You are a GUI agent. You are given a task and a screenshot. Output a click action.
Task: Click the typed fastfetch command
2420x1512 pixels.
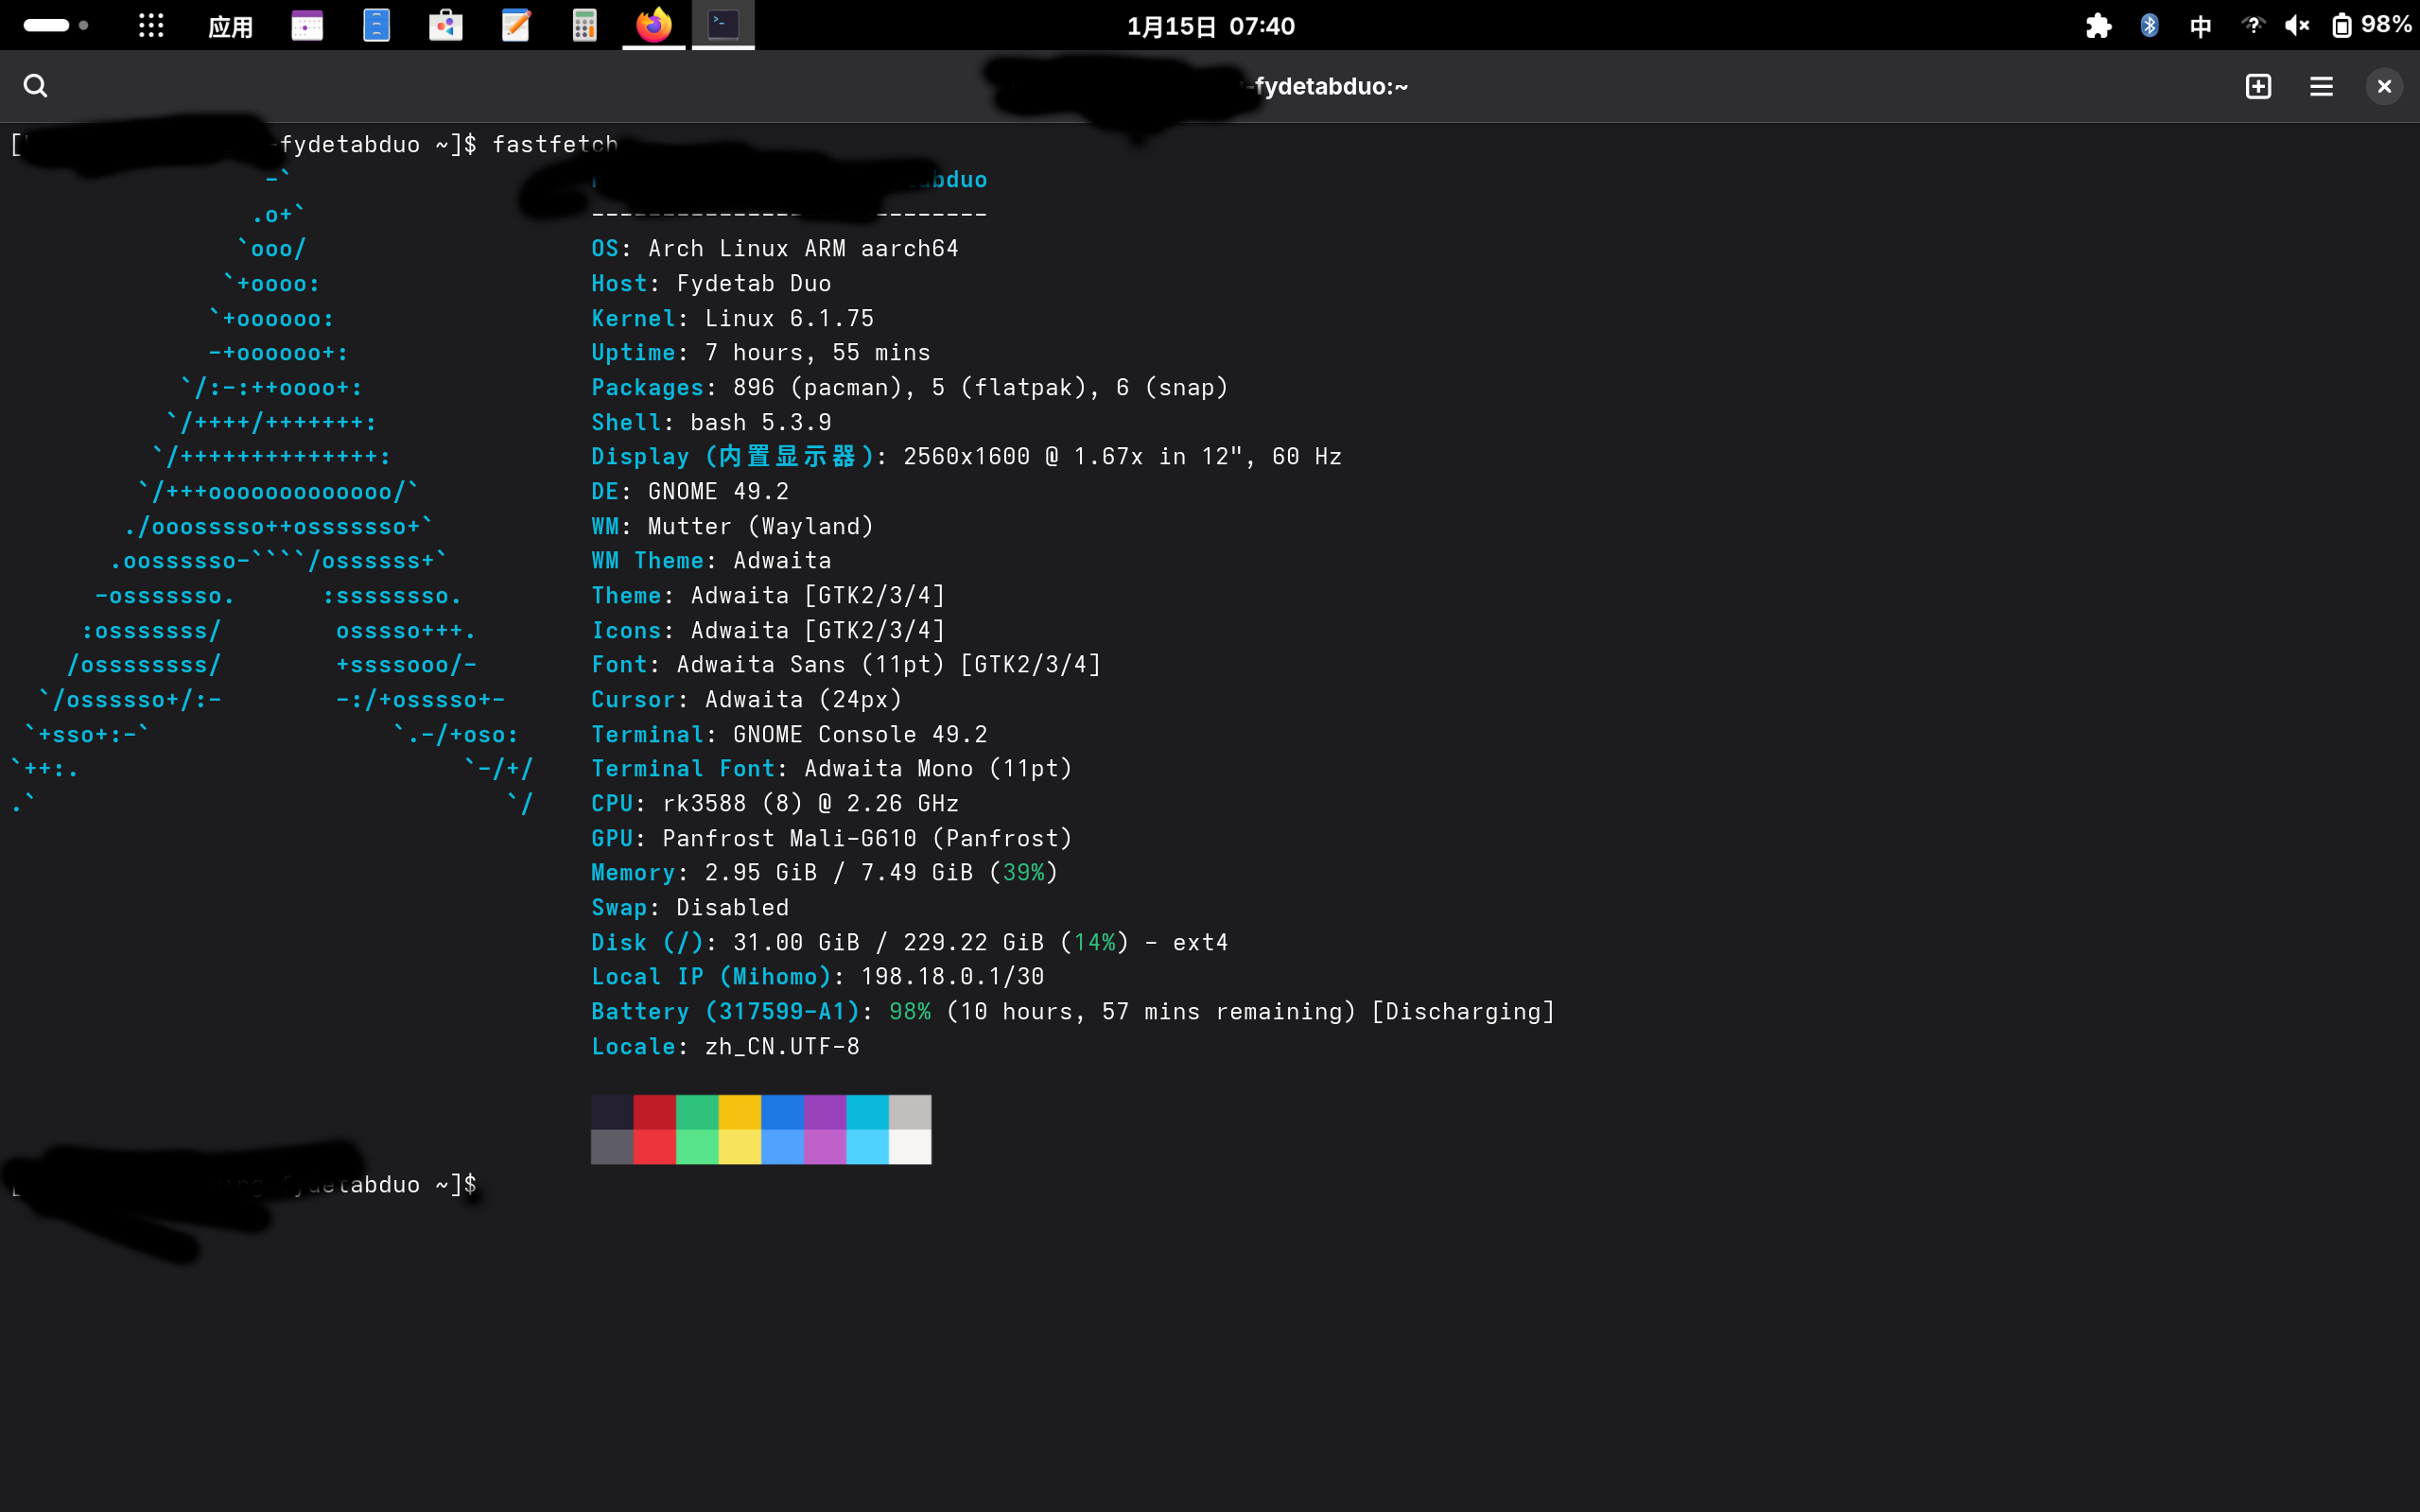coord(555,144)
